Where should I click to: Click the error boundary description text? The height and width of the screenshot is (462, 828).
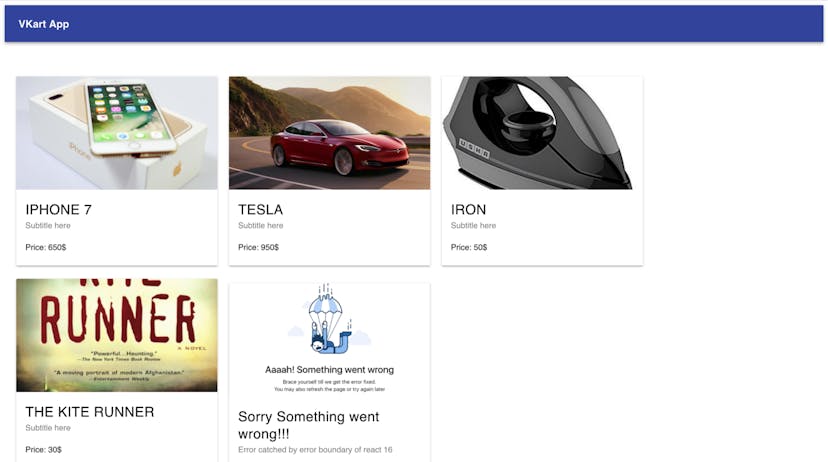coord(315,450)
